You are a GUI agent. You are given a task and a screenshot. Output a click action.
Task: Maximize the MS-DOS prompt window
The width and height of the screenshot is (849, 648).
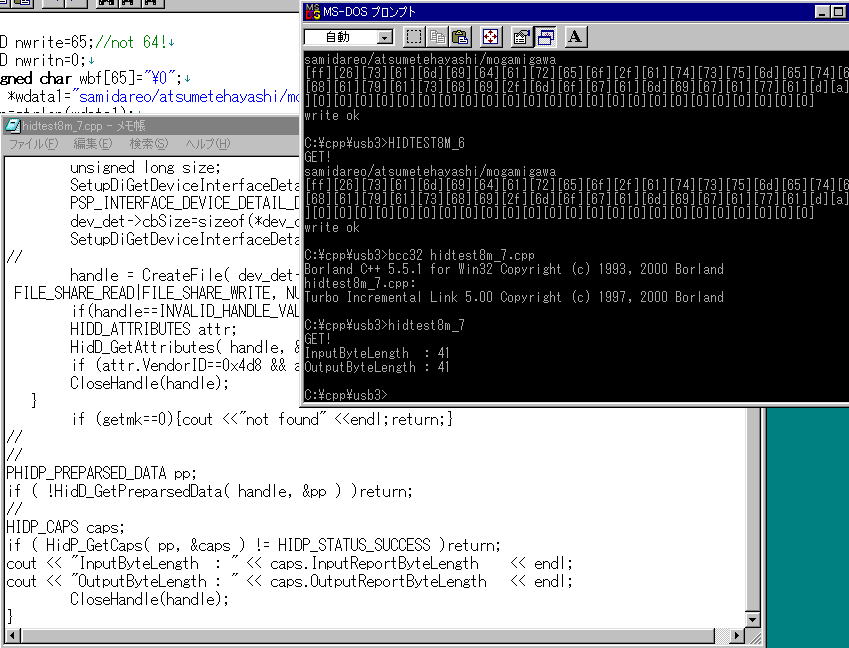pos(839,11)
